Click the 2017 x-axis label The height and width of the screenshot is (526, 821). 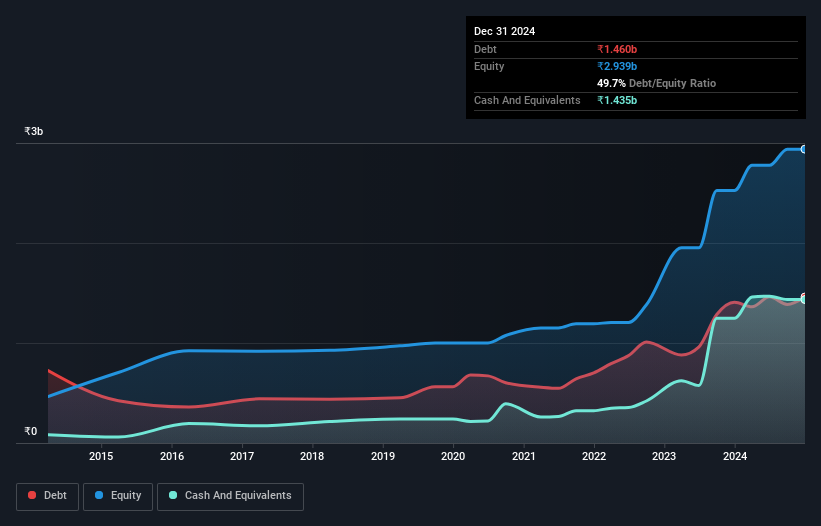click(242, 456)
